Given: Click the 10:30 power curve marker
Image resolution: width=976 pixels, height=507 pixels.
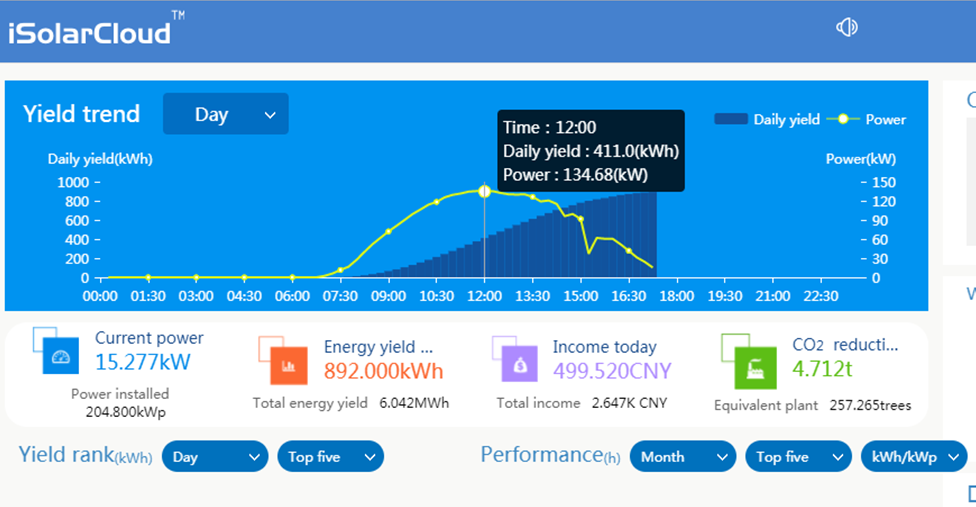Looking at the screenshot, I should pyautogui.click(x=436, y=202).
